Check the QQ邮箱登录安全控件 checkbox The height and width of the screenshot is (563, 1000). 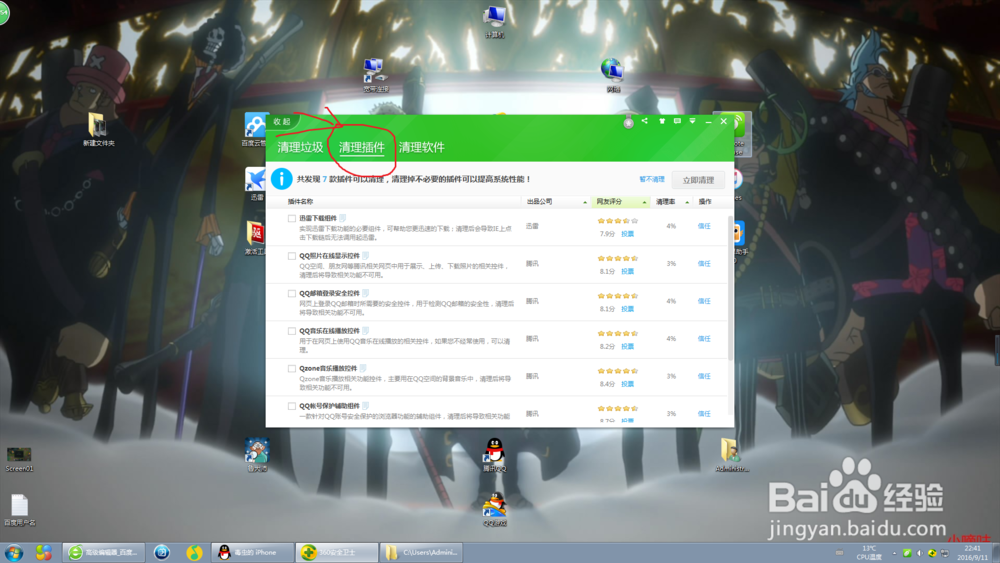291,293
